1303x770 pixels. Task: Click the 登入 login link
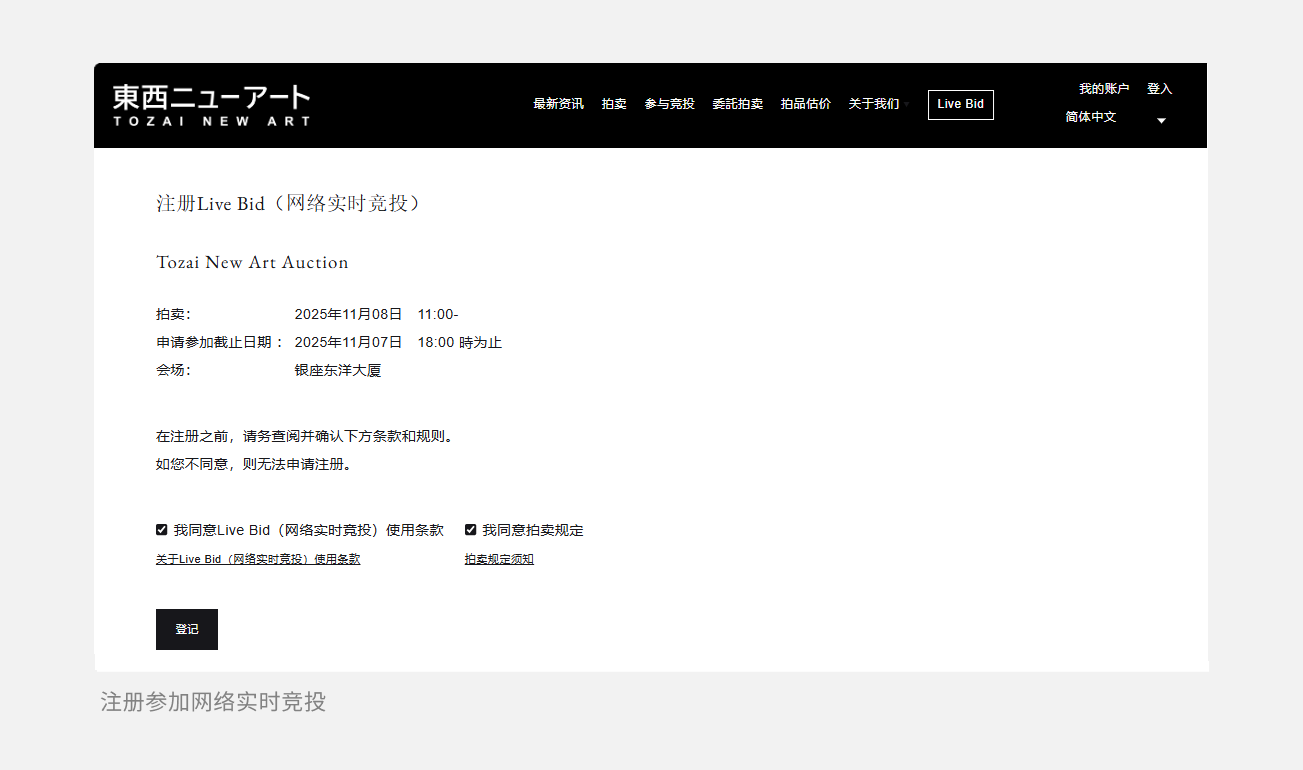(1159, 89)
